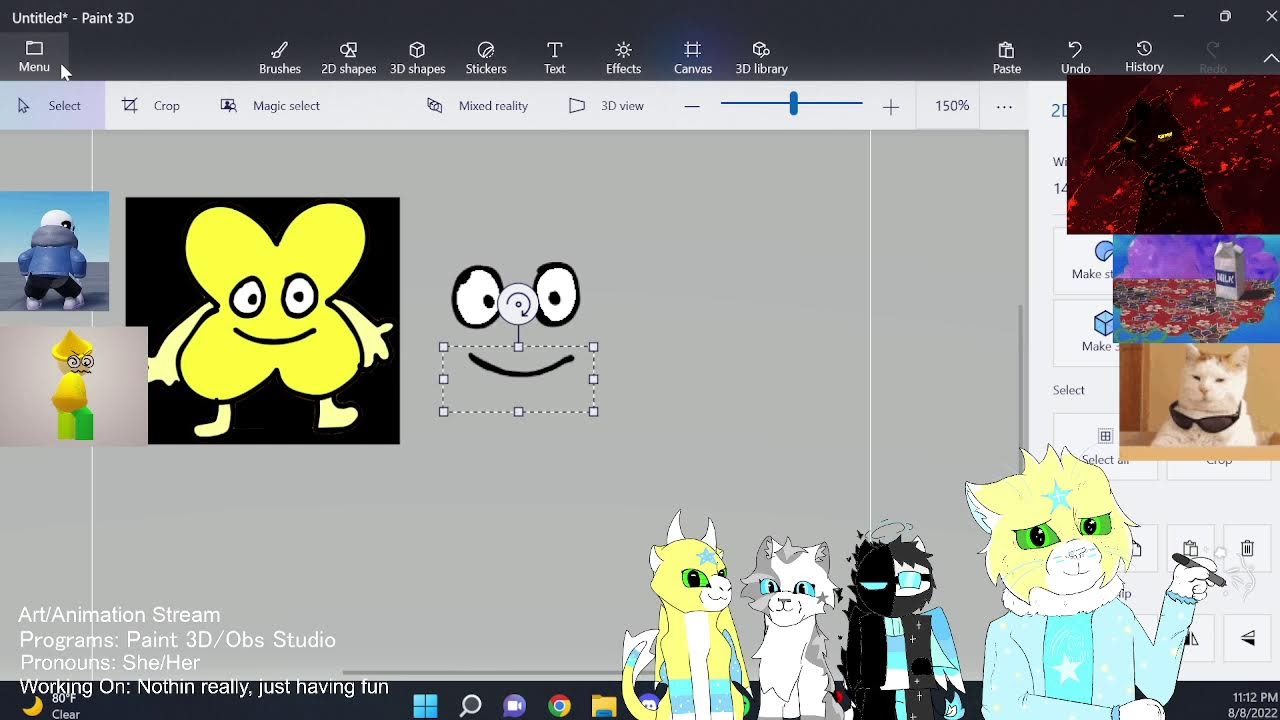1280x720 pixels.
Task: Open the Stickers tab
Action: [486, 58]
